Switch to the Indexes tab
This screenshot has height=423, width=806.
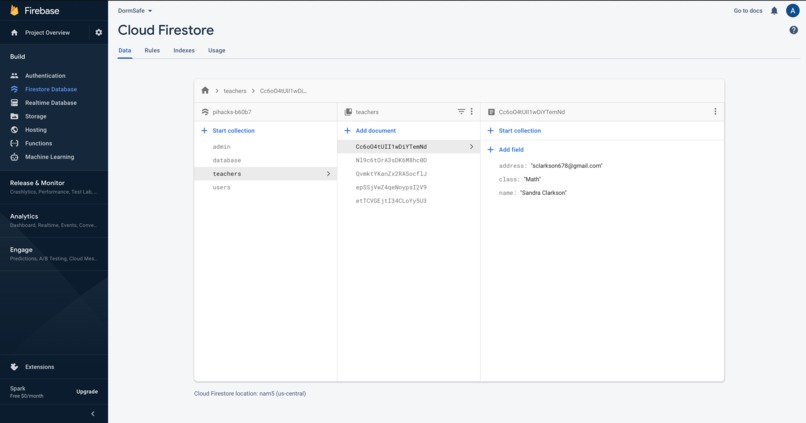click(184, 50)
